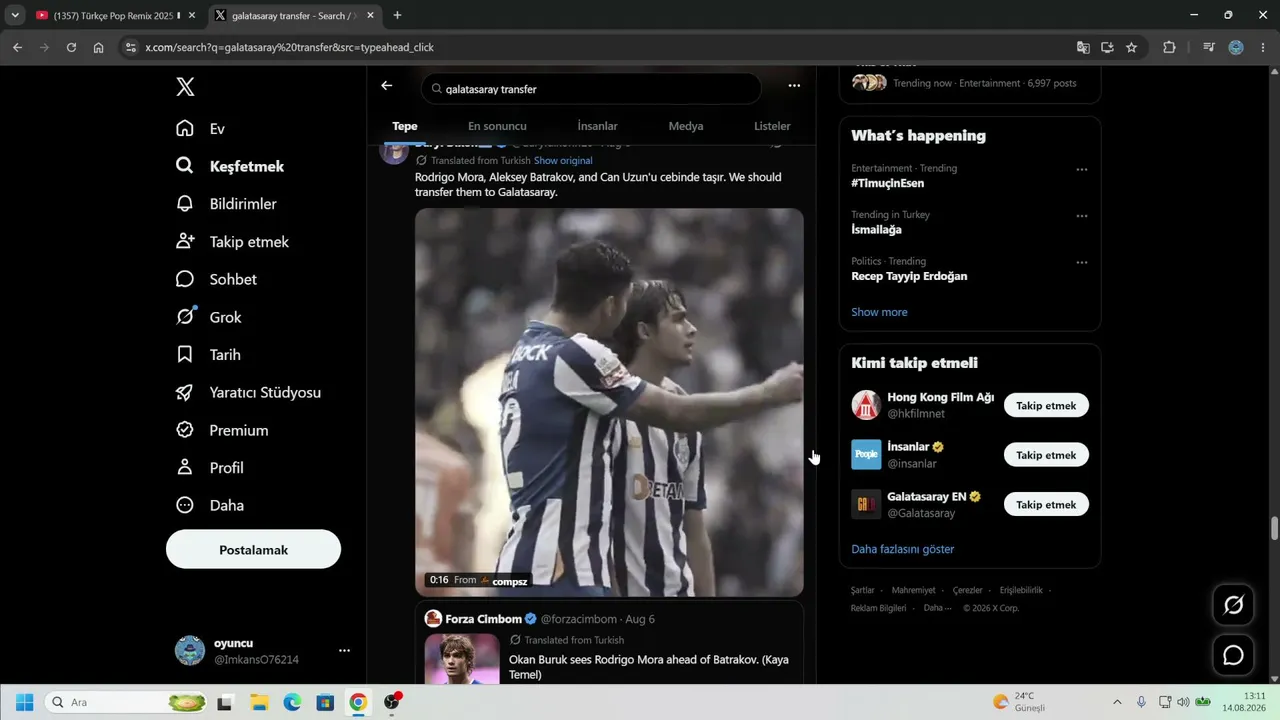Click the browser address bar URL

[289, 47]
